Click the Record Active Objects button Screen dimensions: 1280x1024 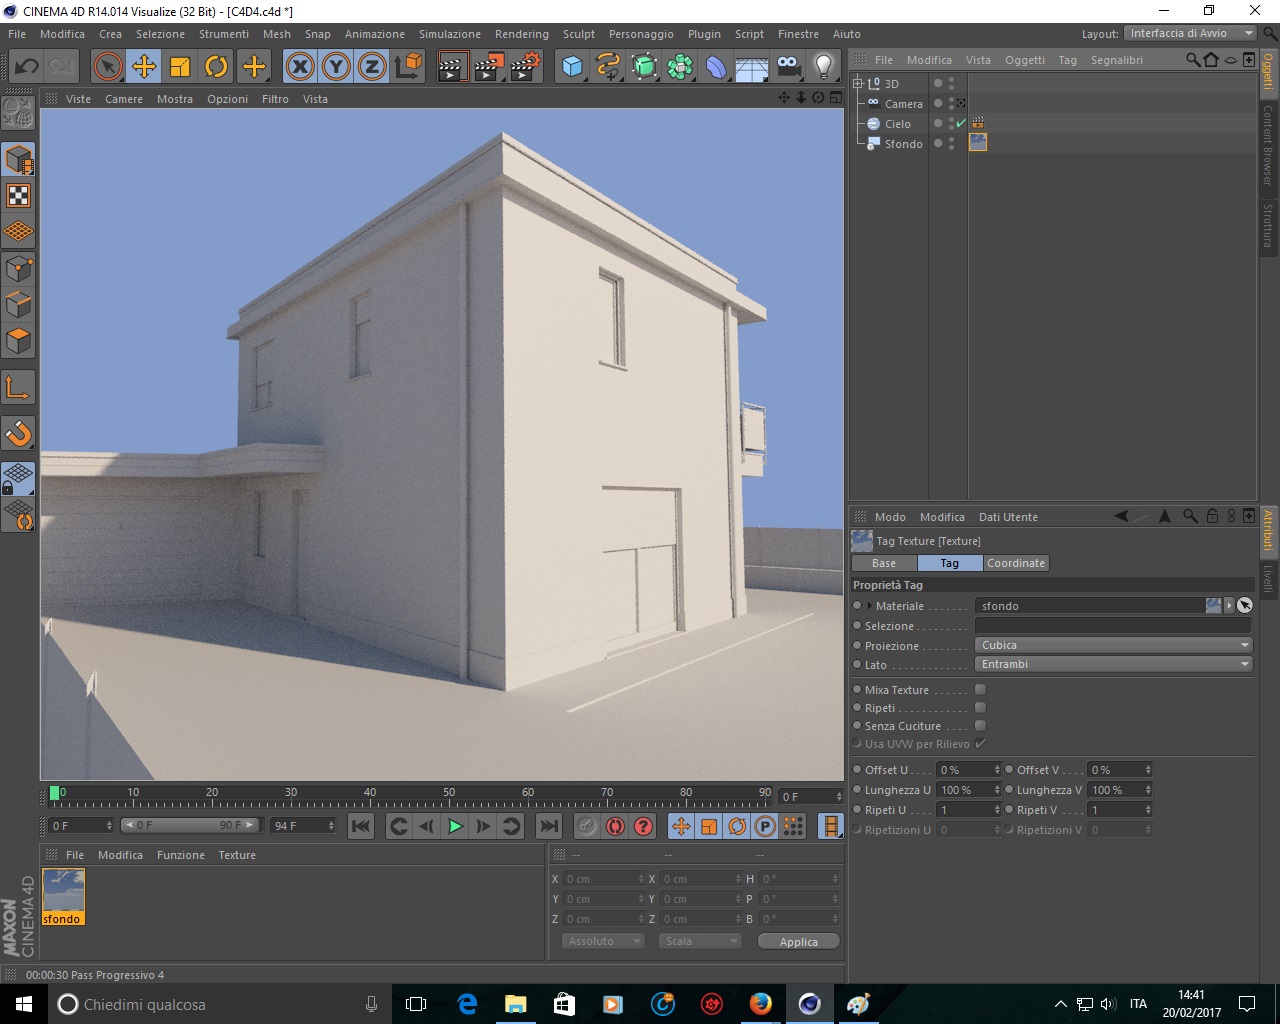[615, 826]
